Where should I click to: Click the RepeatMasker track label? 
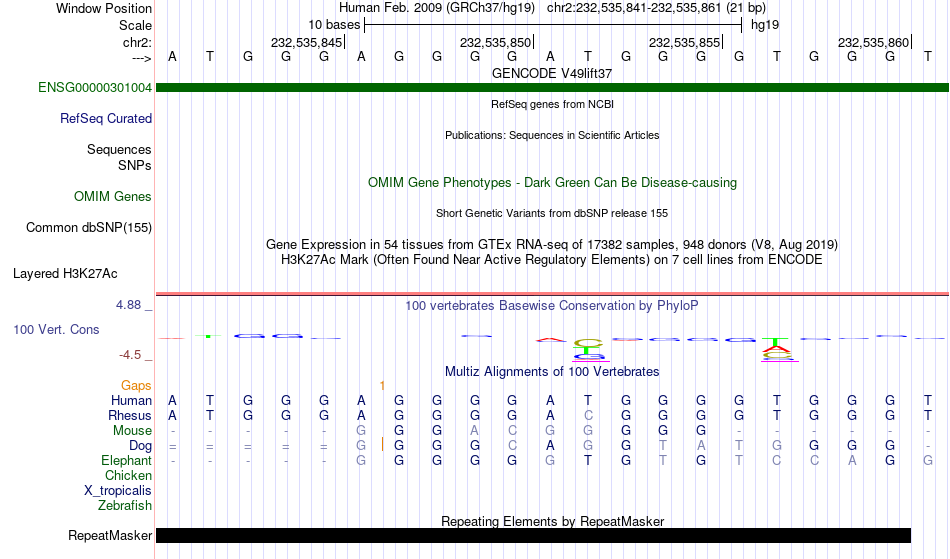[x=110, y=535]
